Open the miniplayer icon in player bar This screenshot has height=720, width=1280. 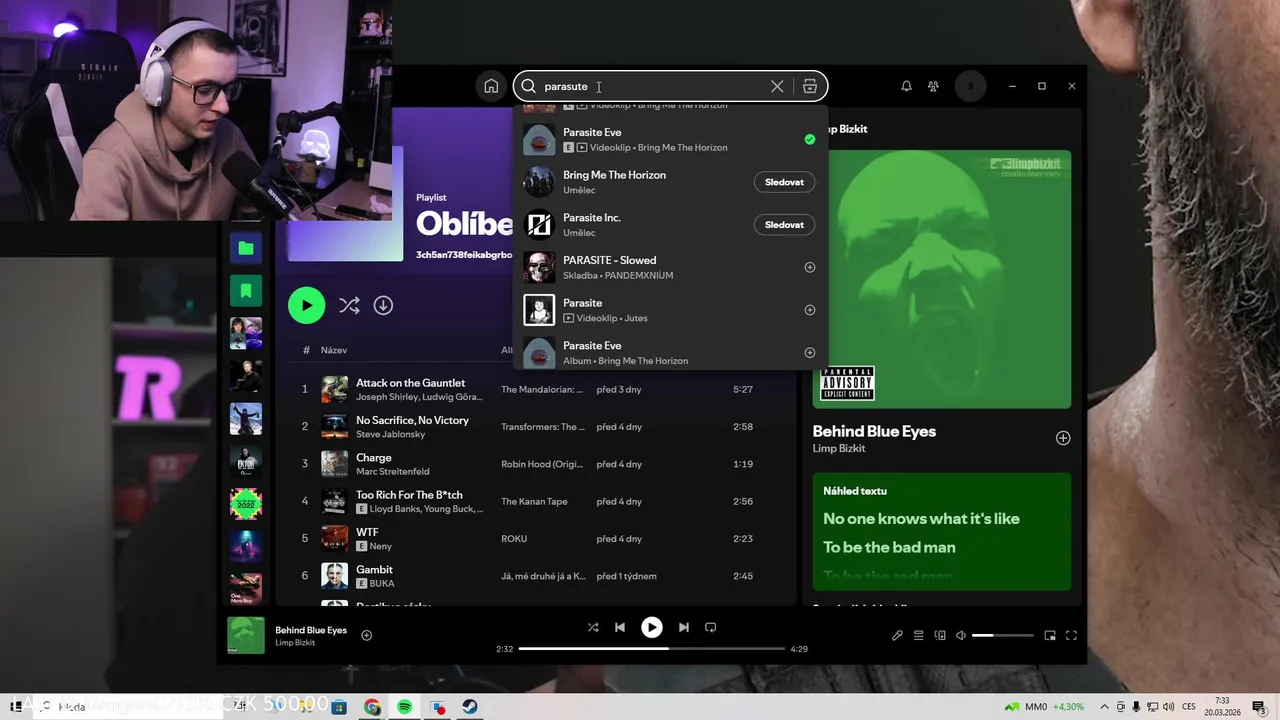1050,635
